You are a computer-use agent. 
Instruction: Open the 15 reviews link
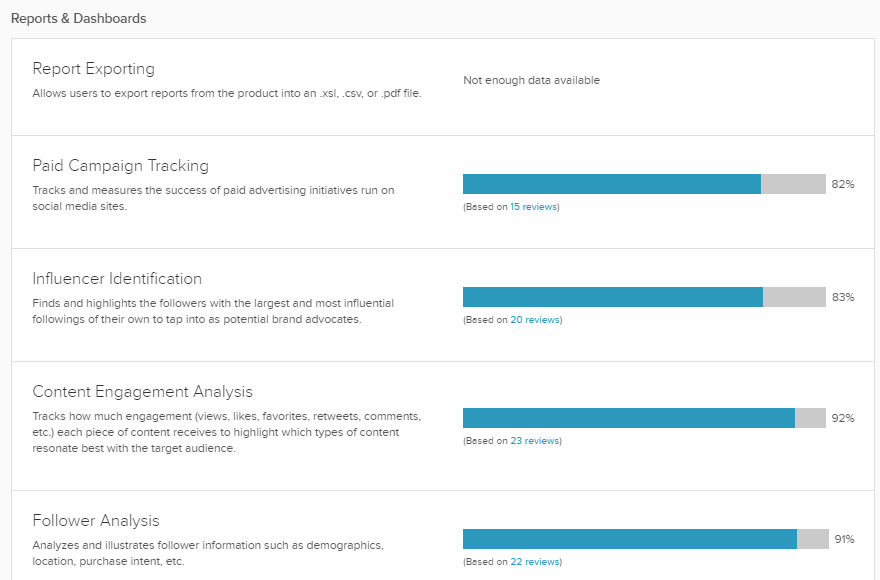533,207
